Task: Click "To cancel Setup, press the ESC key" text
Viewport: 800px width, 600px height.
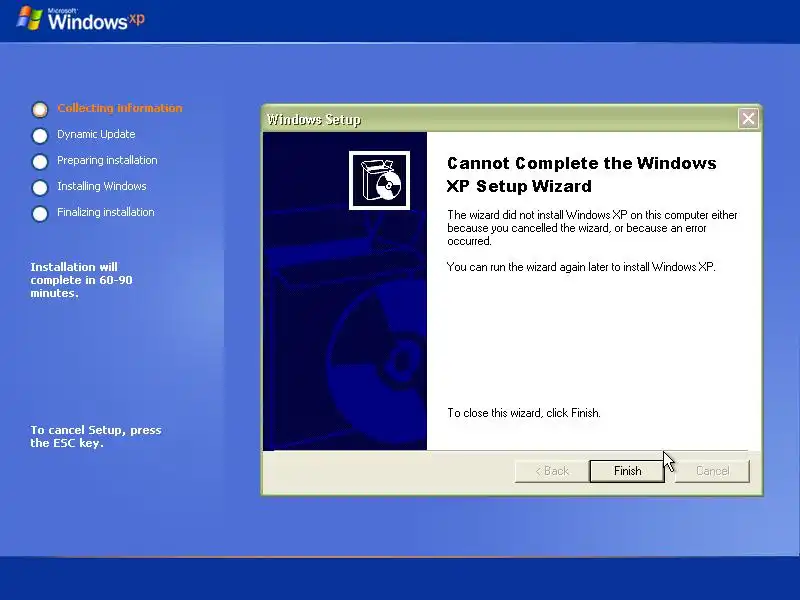Action: [95, 436]
